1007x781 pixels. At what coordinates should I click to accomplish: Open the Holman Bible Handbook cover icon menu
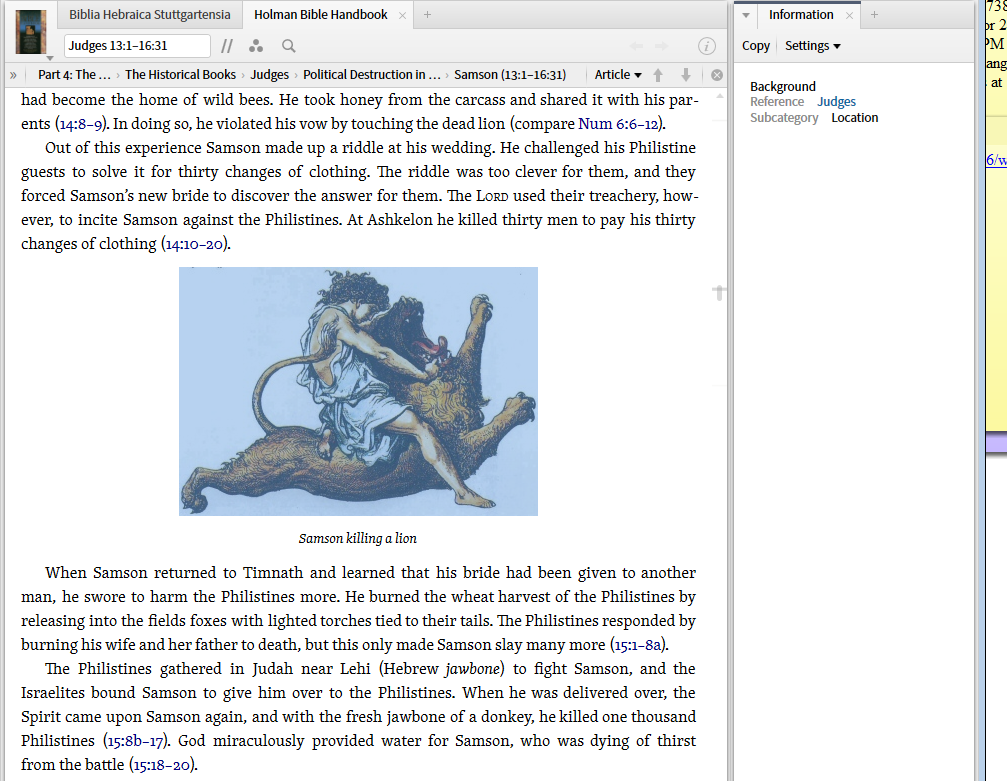point(31,33)
